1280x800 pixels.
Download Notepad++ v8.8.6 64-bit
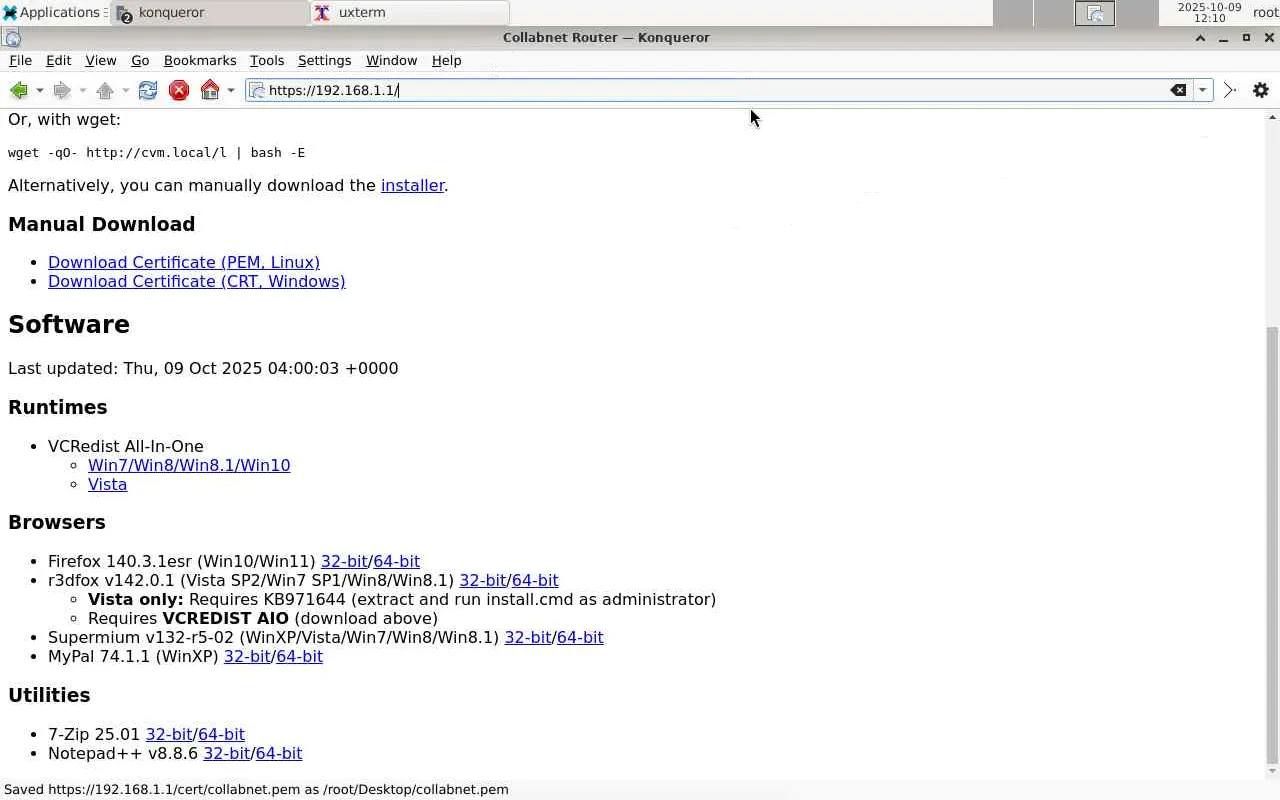coord(279,753)
